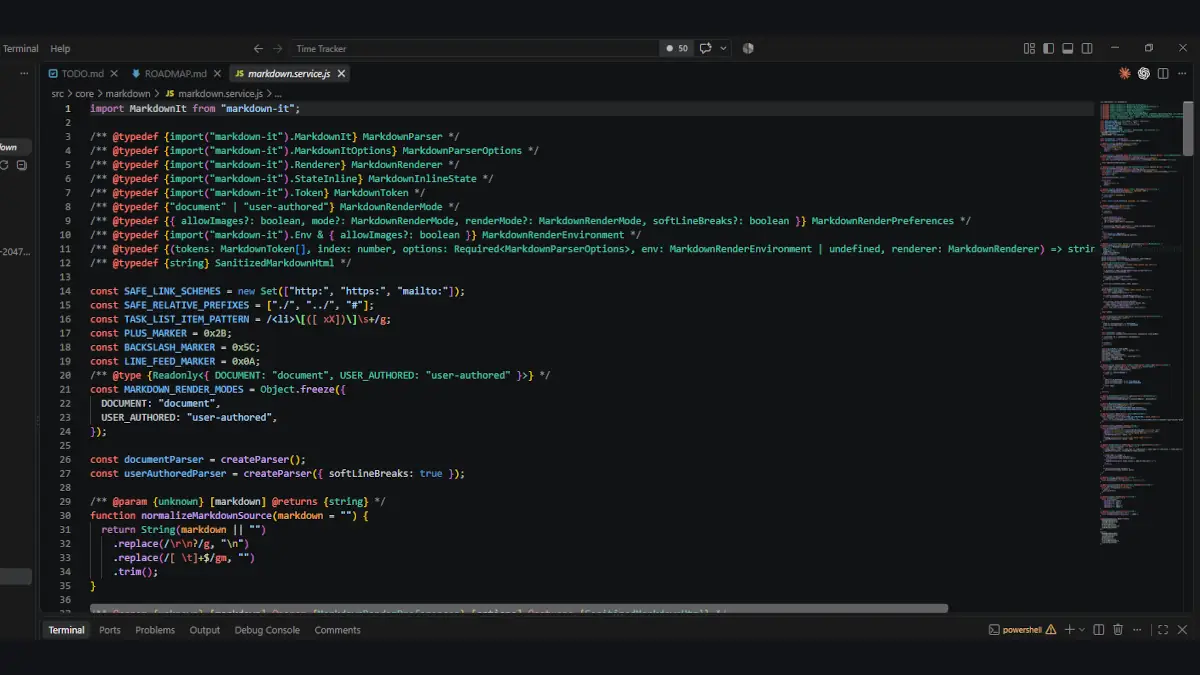
Task: Open terminal panel ellipsis menu
Action: pyautogui.click(x=1137, y=630)
